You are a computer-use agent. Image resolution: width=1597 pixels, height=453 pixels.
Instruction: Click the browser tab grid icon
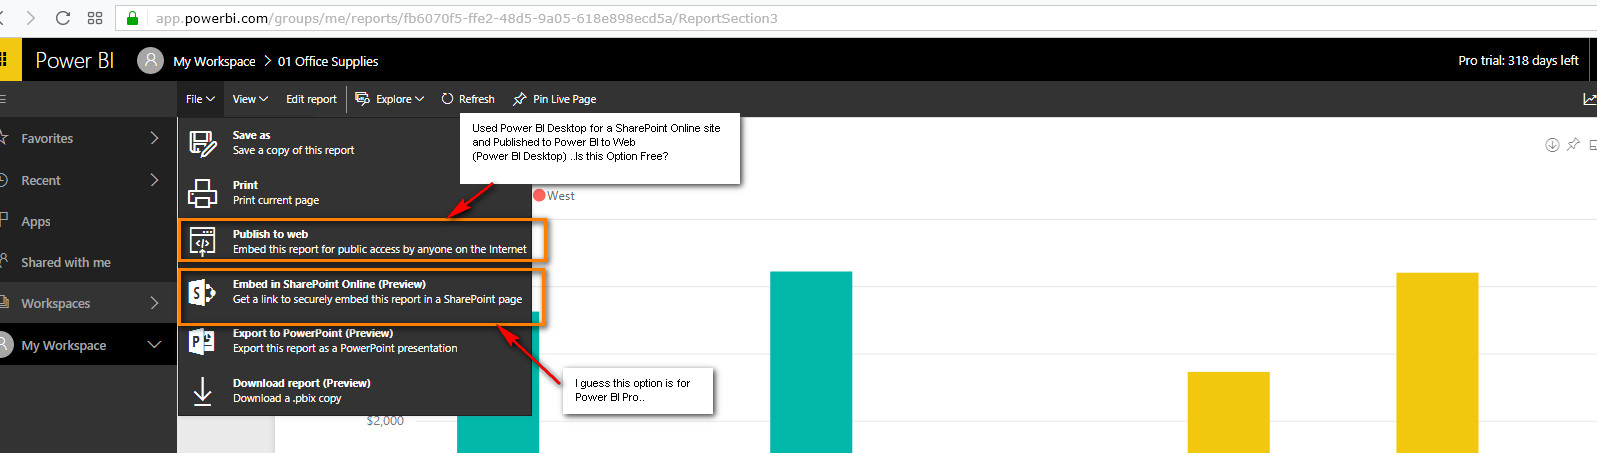[95, 18]
